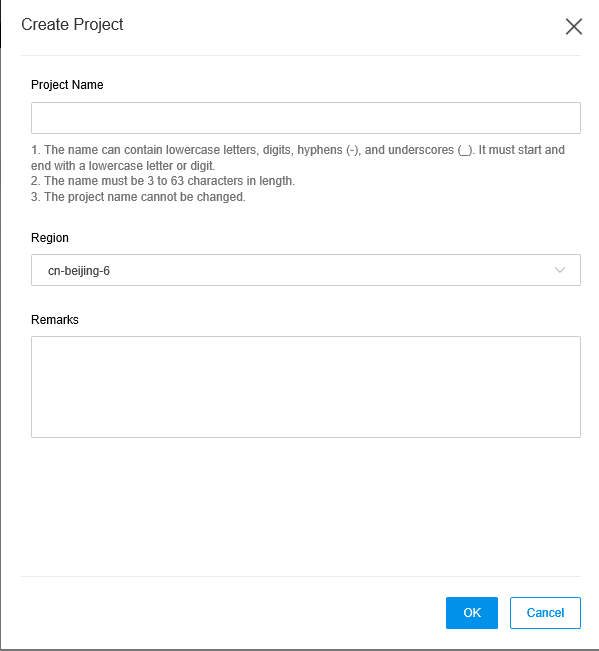
Task: Click the naming rule about lowercase letters
Action: pos(298,158)
